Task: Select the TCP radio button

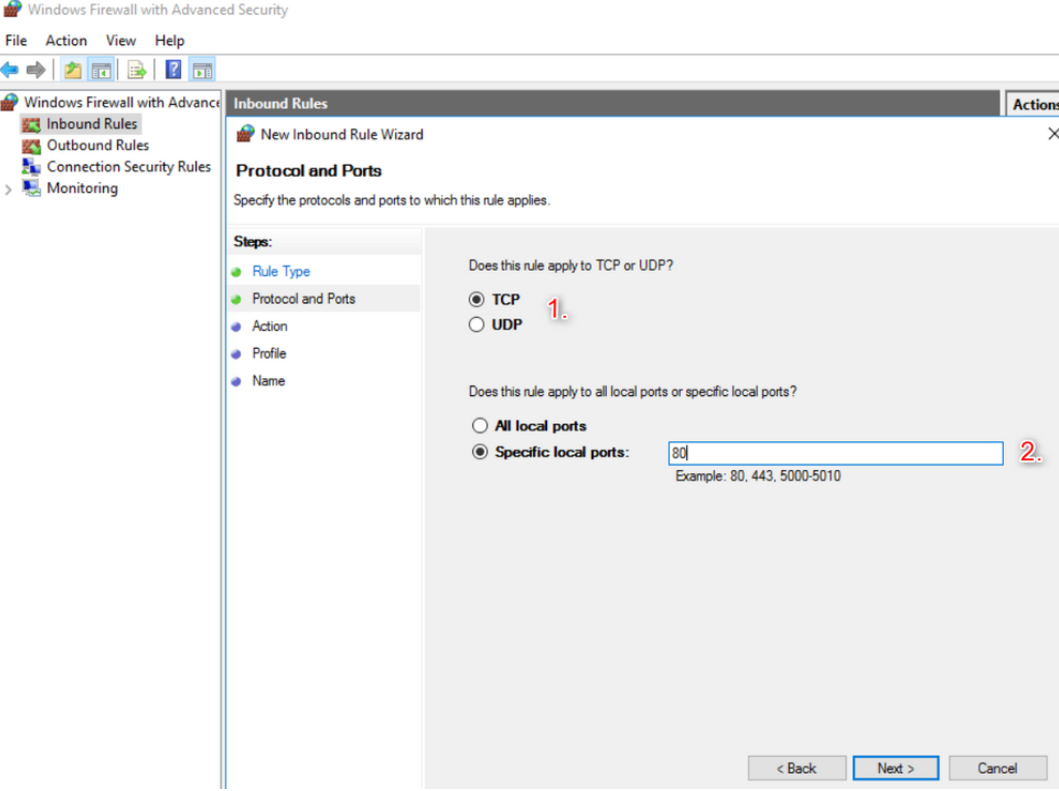Action: tap(477, 299)
